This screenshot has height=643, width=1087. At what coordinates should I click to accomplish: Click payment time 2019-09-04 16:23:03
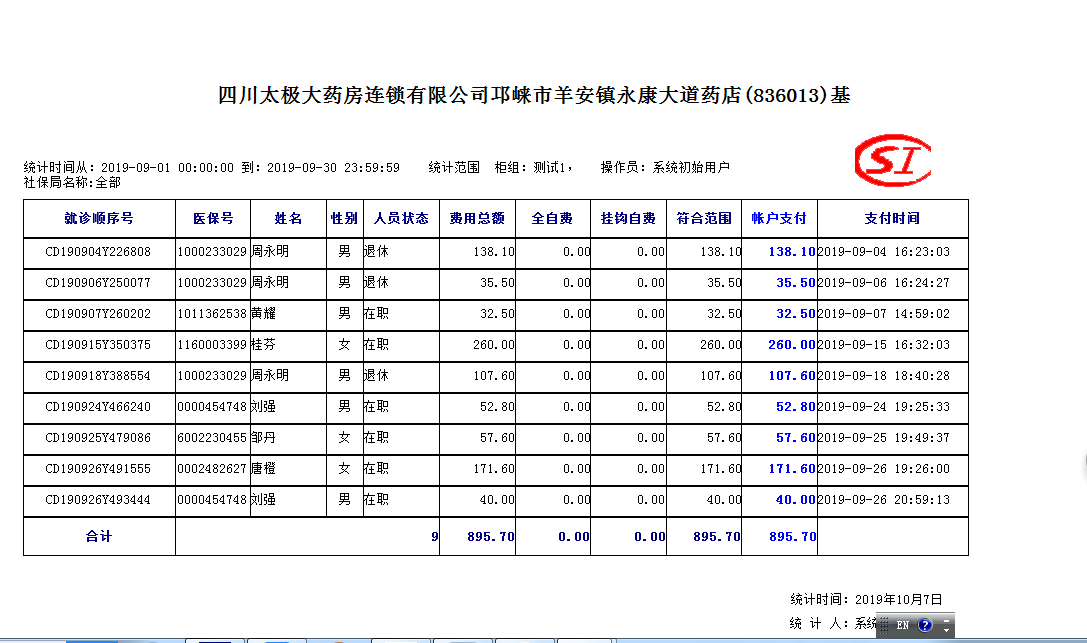click(884, 252)
